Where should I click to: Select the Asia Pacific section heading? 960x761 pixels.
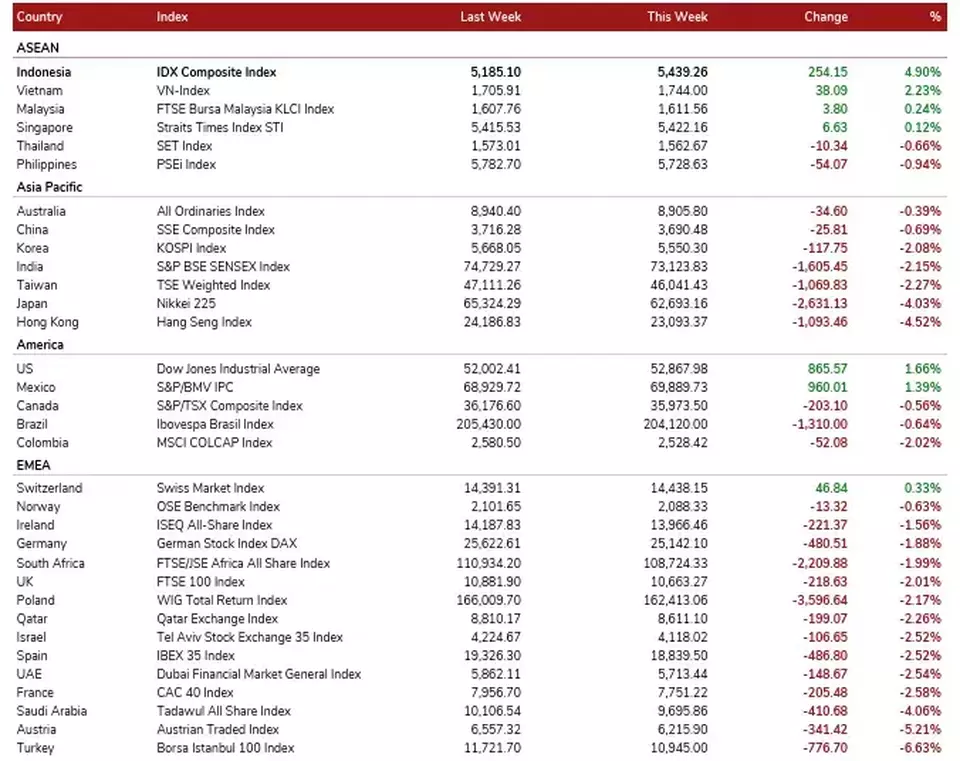[x=49, y=187]
